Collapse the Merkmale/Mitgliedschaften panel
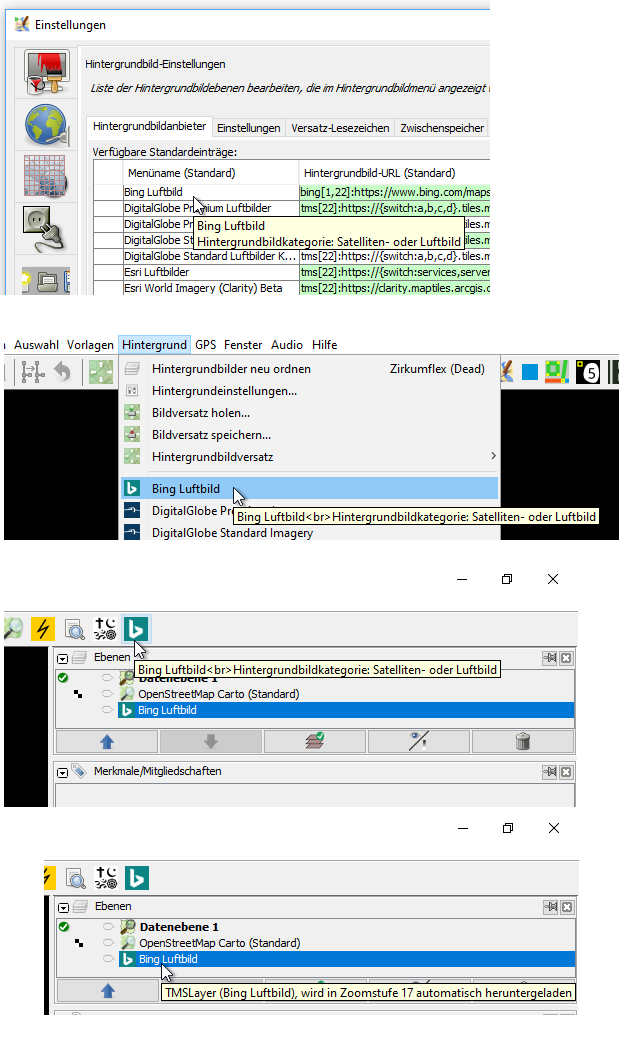Viewport: 632px width, 1040px height. 61,772
